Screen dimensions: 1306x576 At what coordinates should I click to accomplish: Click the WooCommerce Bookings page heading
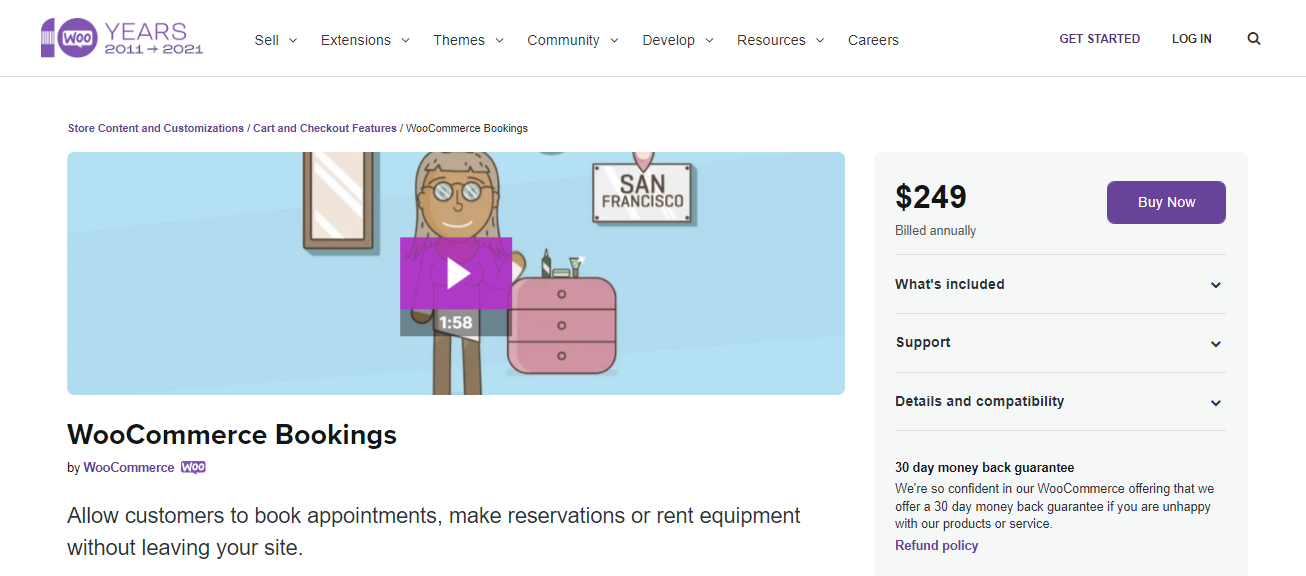click(x=232, y=435)
